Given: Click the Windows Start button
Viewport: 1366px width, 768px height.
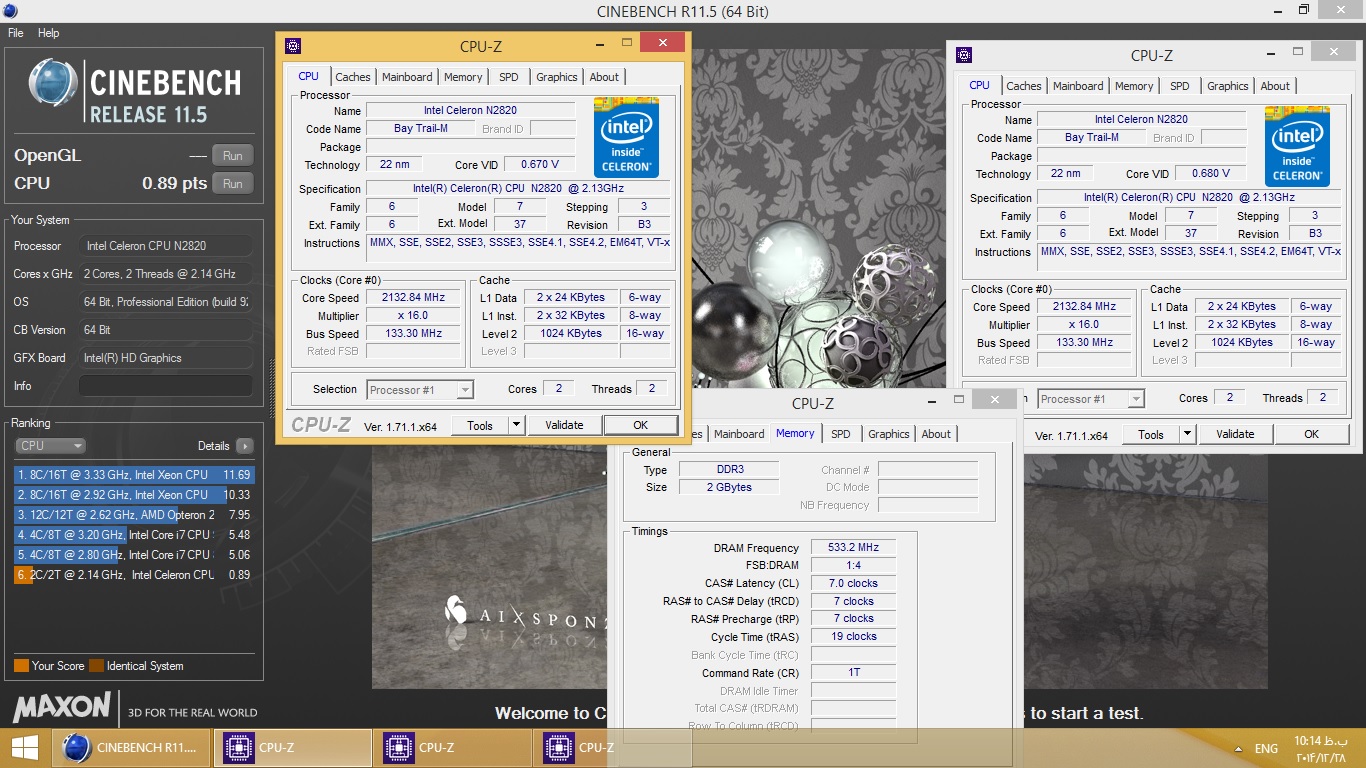Looking at the screenshot, I should coord(25,747).
